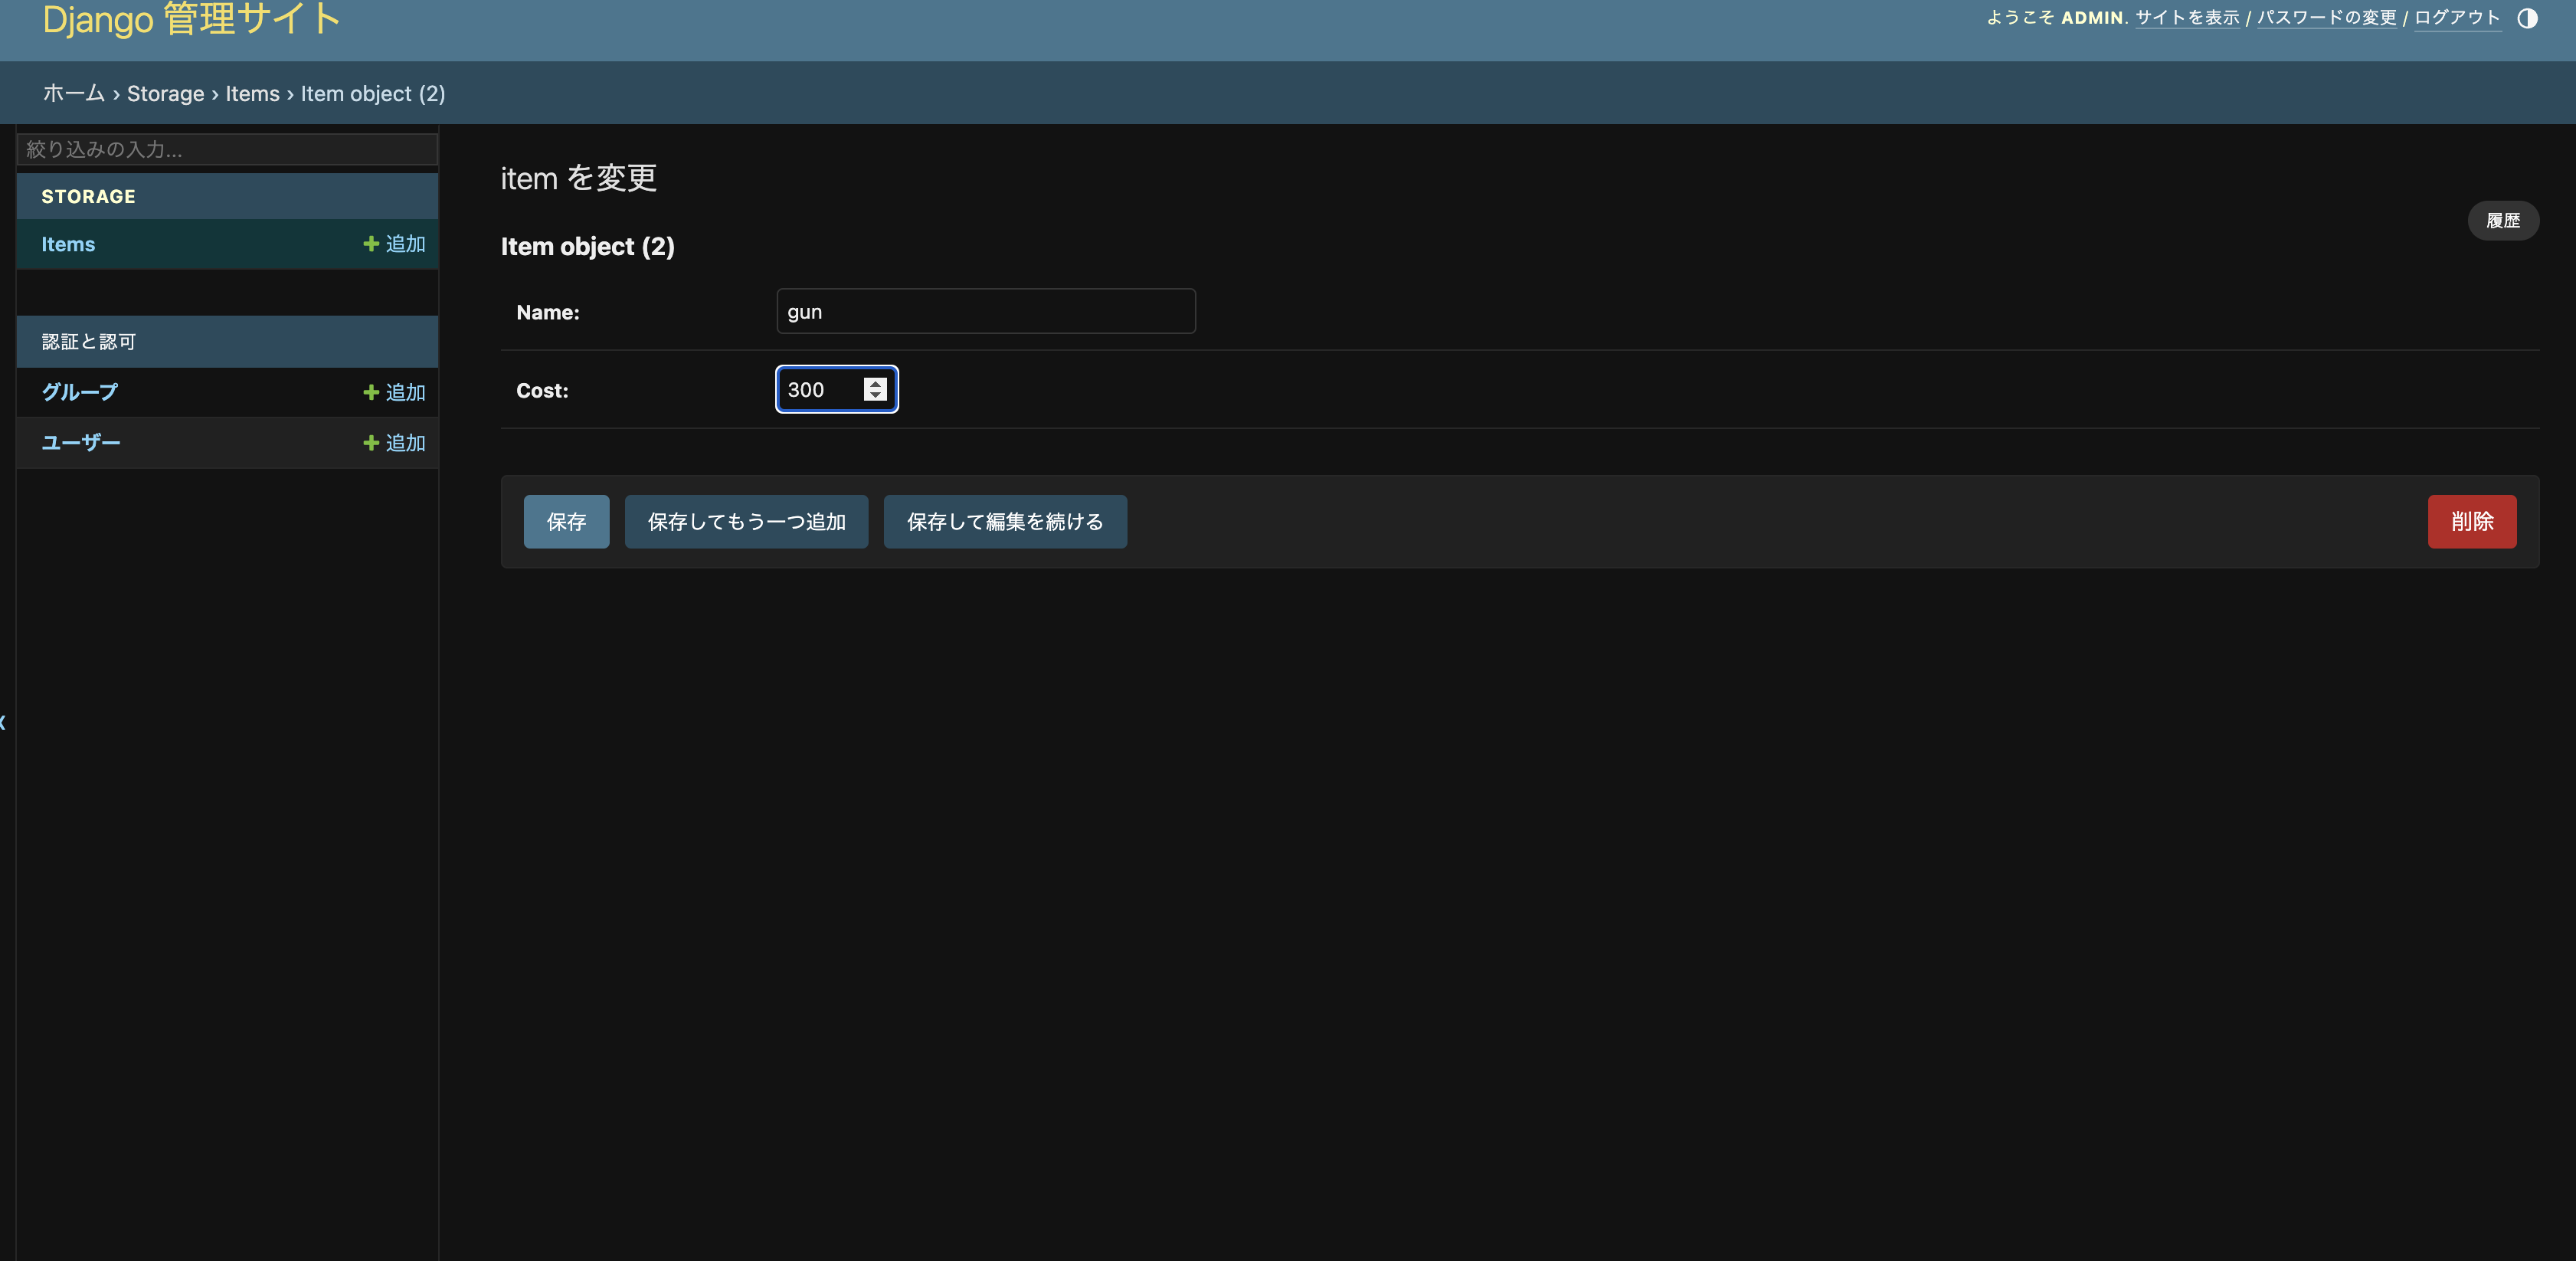
Task: Collapse the sidebar using the left-edge arrow
Action: pyautogui.click(x=4, y=722)
